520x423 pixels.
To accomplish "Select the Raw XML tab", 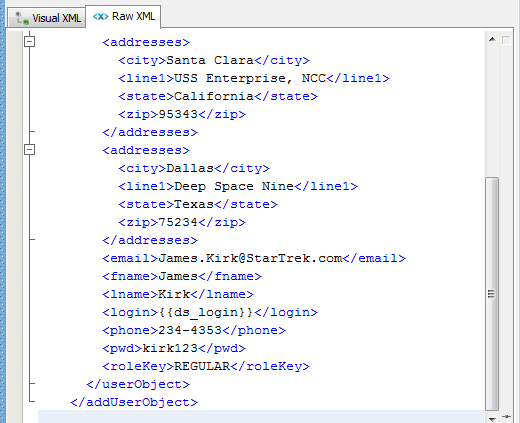I will 123,16.
